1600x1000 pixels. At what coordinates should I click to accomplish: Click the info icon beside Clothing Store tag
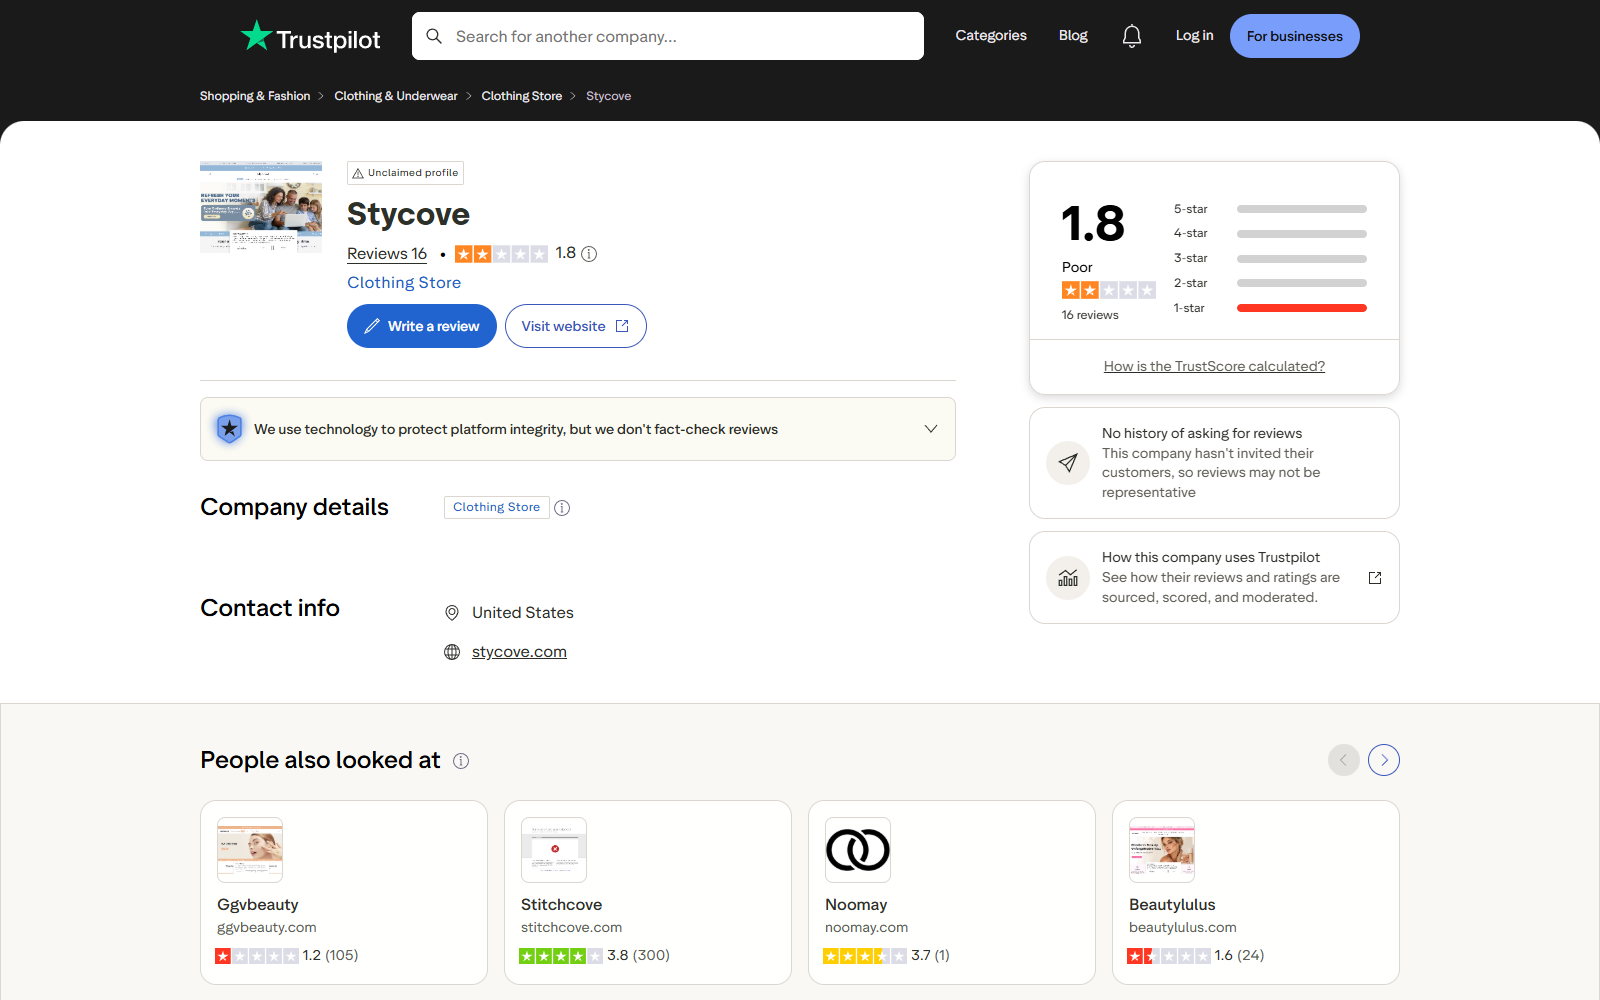[x=562, y=508]
